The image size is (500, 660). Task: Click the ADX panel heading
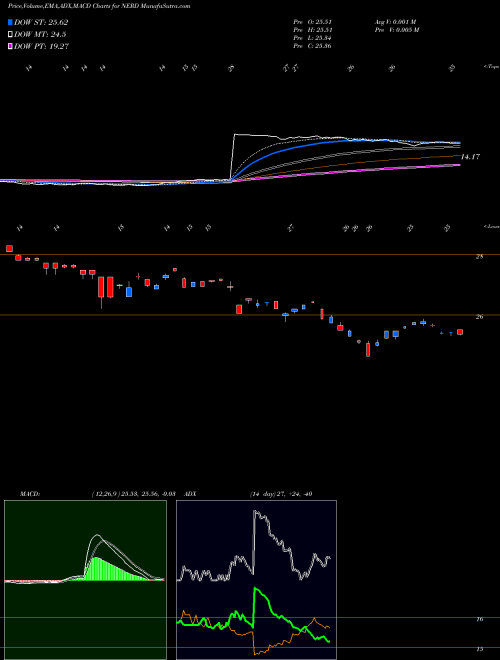191,494
